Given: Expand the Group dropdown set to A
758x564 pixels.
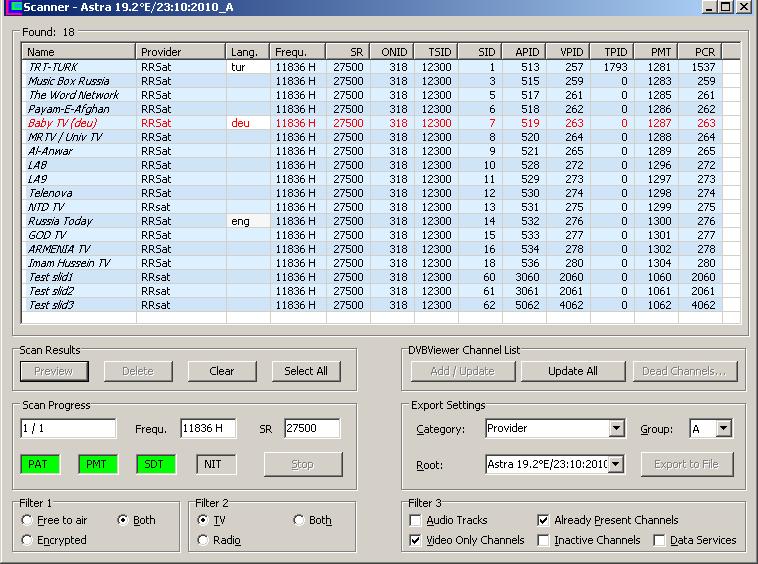Looking at the screenshot, I should pyautogui.click(x=724, y=429).
